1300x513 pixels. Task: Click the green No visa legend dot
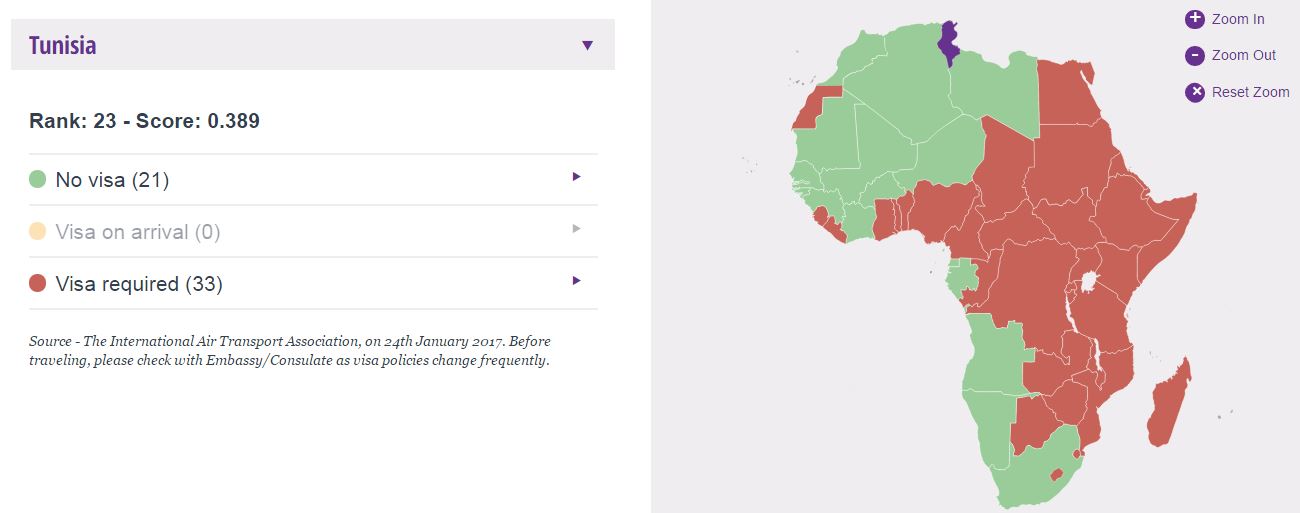pyautogui.click(x=38, y=180)
